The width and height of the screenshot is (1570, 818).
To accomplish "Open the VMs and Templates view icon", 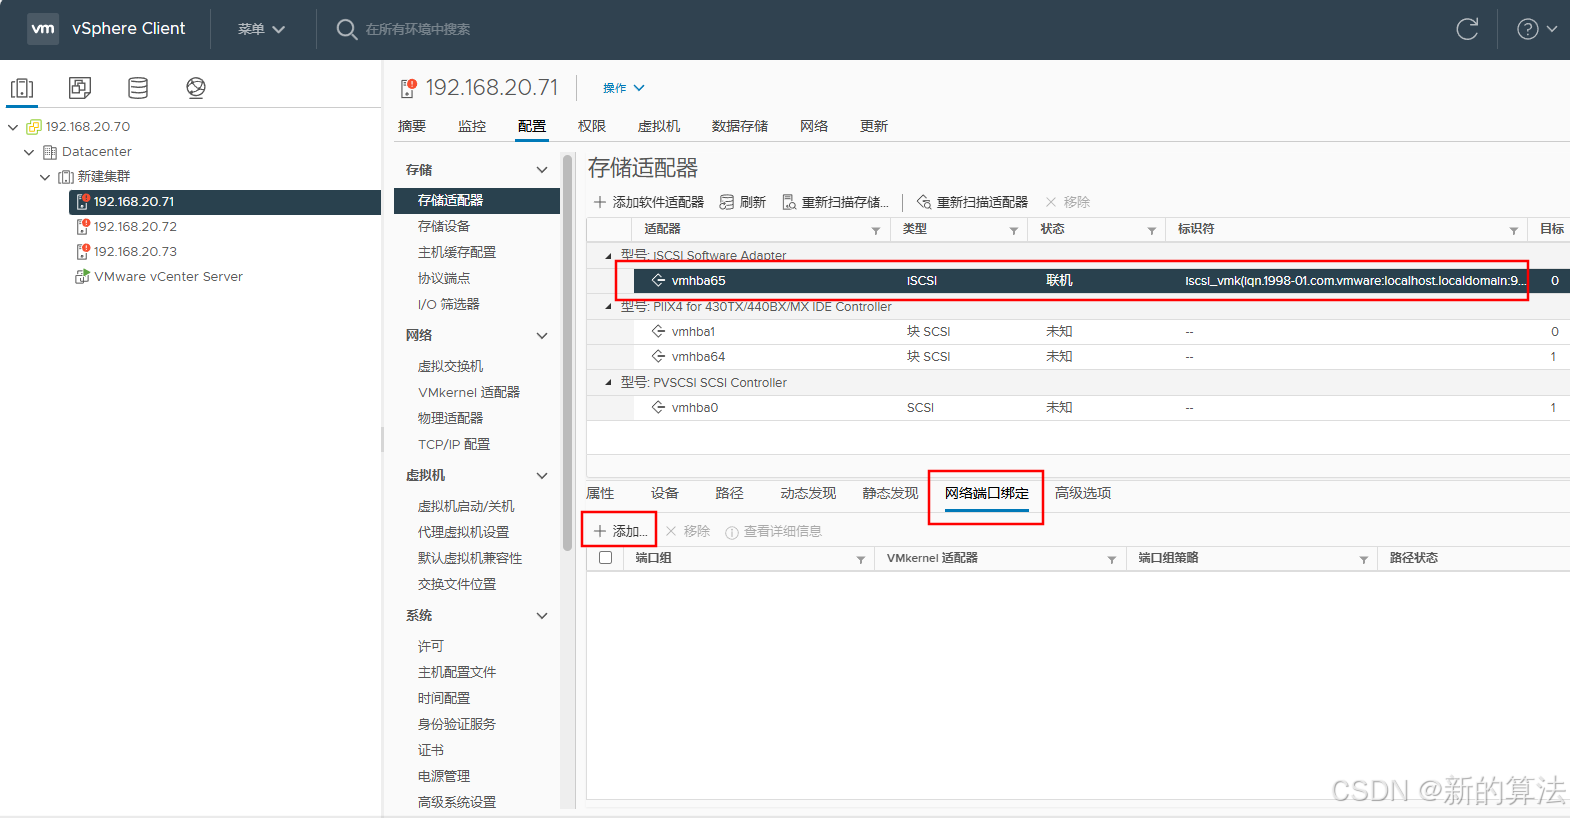I will [80, 88].
